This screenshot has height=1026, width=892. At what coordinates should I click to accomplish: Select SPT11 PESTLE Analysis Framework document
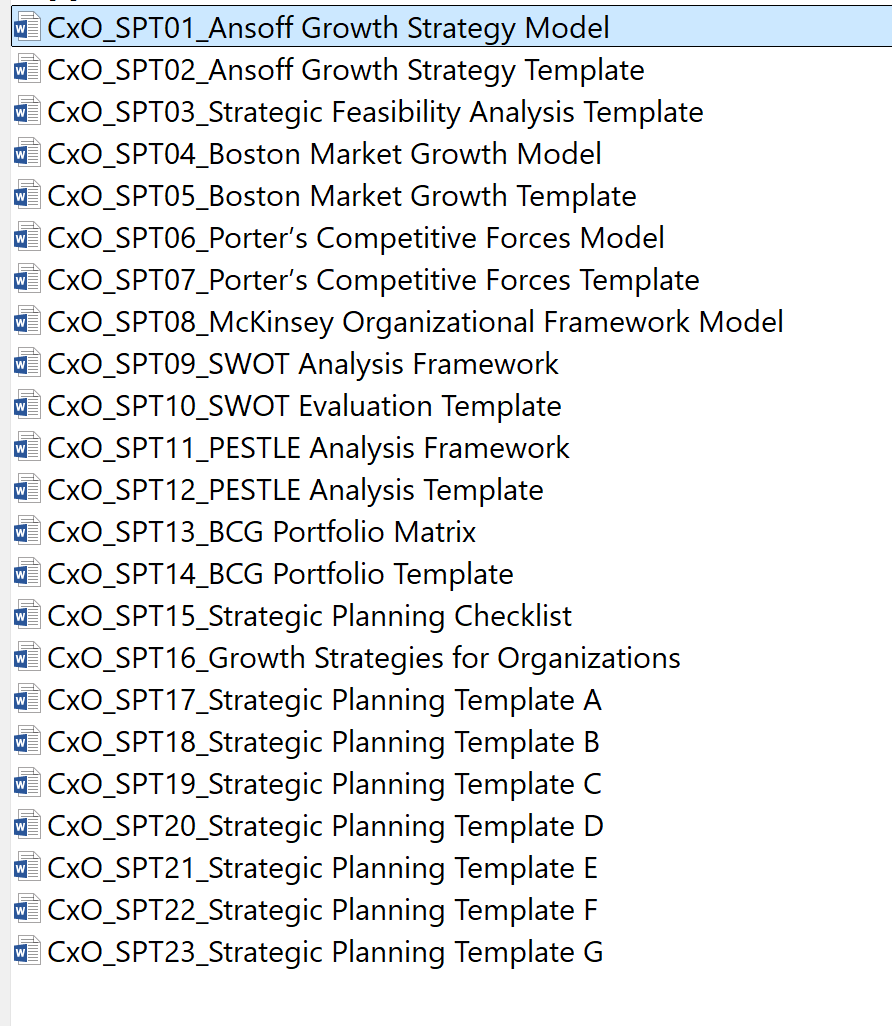tap(308, 448)
